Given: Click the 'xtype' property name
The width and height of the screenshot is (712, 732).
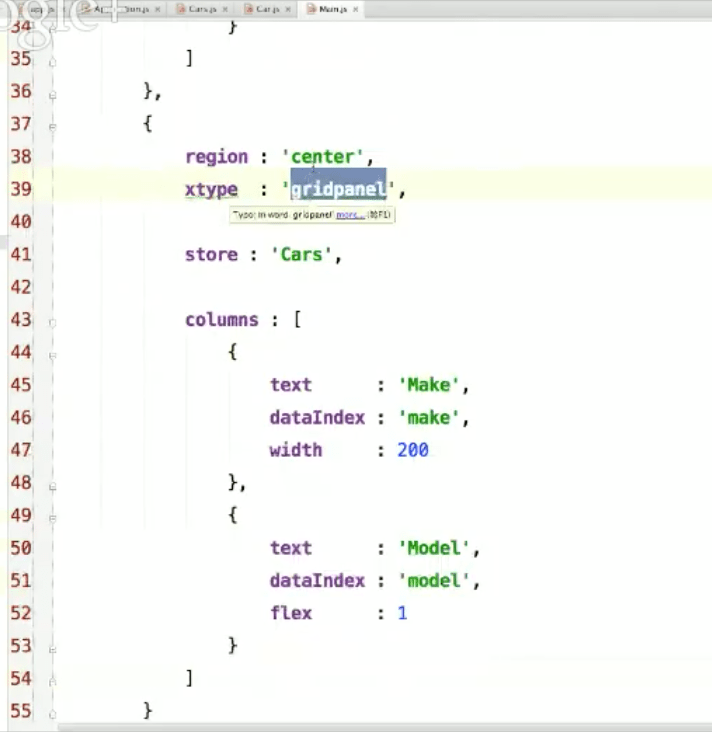Looking at the screenshot, I should [x=211, y=190].
